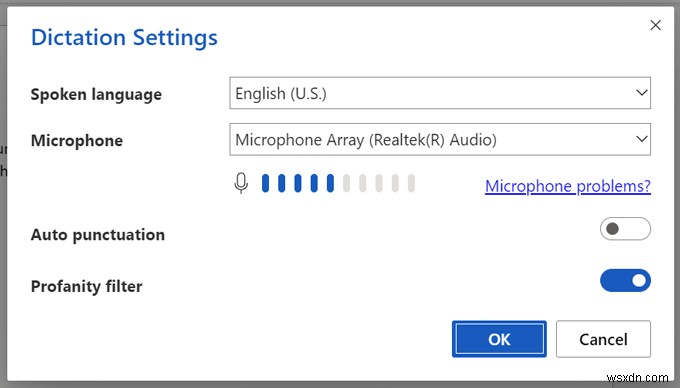This screenshot has height=388, width=680.
Task: Click the Dictation Settings title
Action: 124,37
